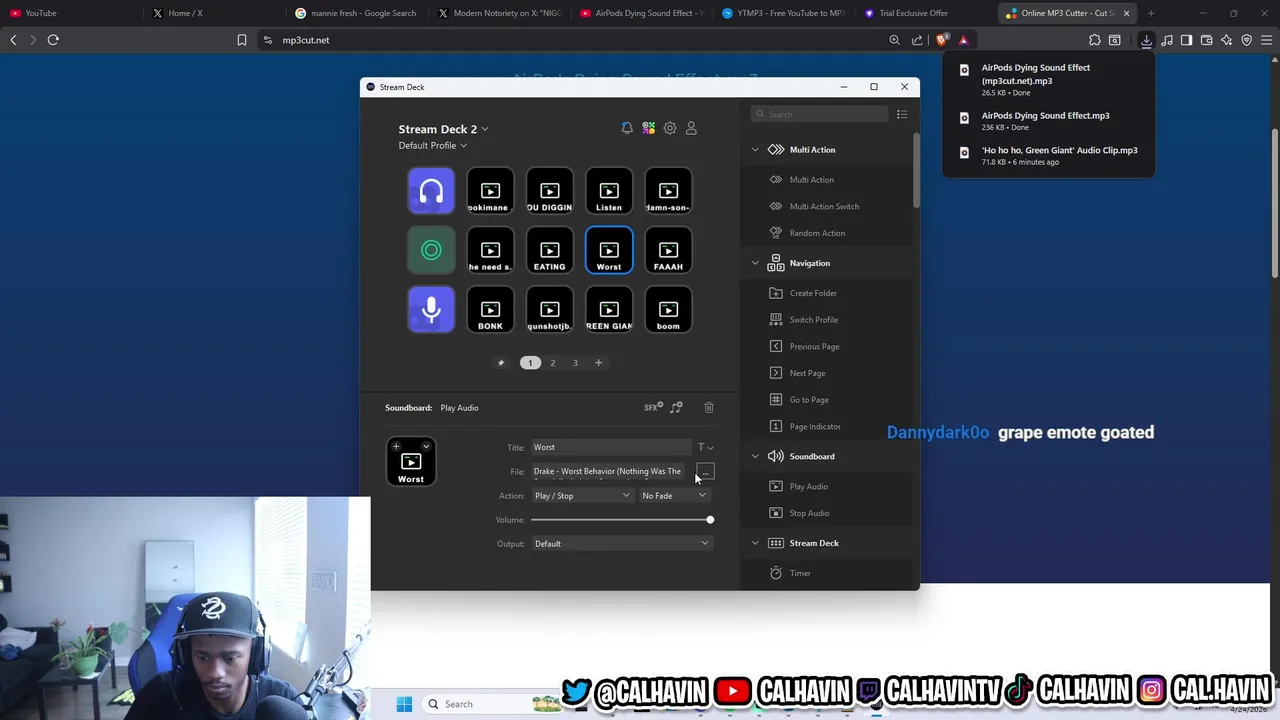
Task: Toggle actions list view icon
Action: (902, 114)
